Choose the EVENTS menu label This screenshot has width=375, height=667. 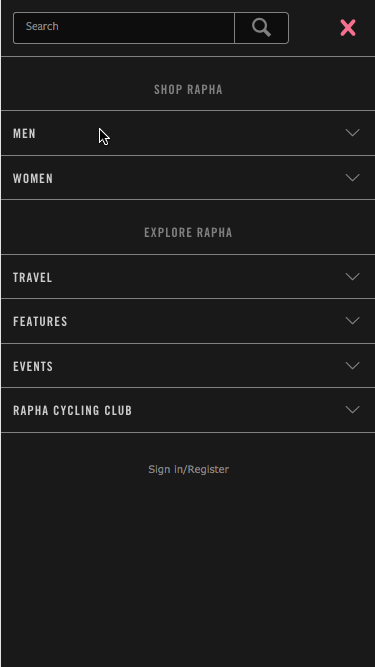[x=33, y=366]
